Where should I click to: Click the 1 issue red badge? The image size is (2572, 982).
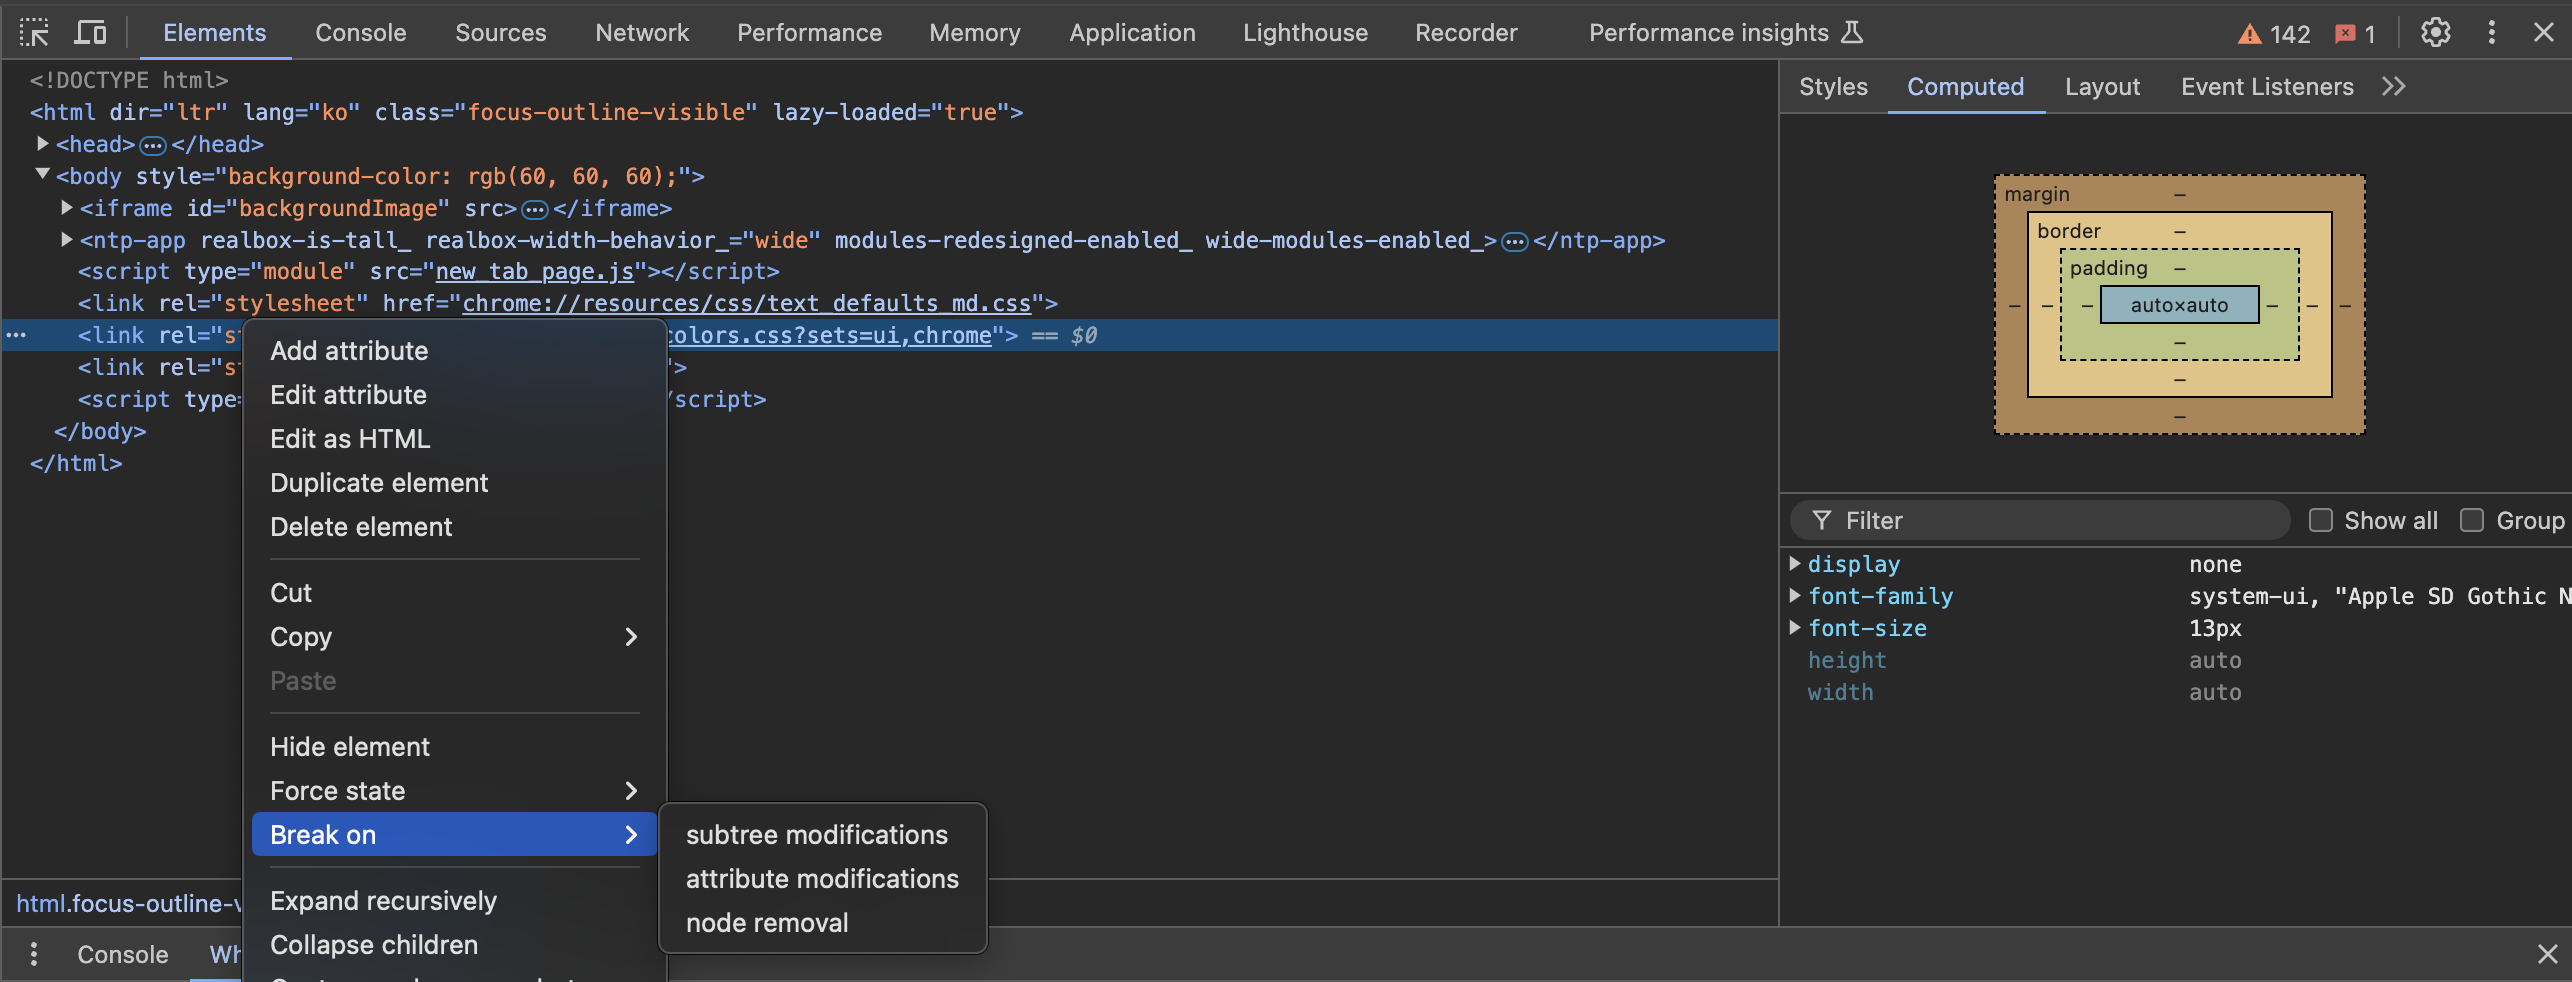pyautogui.click(x=2355, y=34)
